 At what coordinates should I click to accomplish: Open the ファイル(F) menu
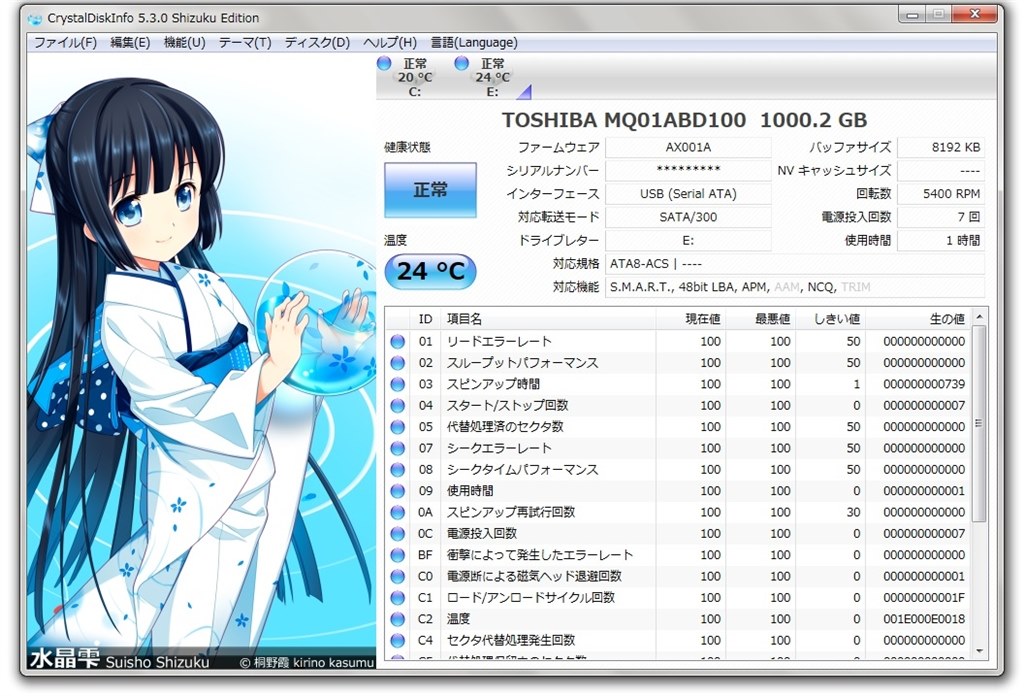pos(65,43)
